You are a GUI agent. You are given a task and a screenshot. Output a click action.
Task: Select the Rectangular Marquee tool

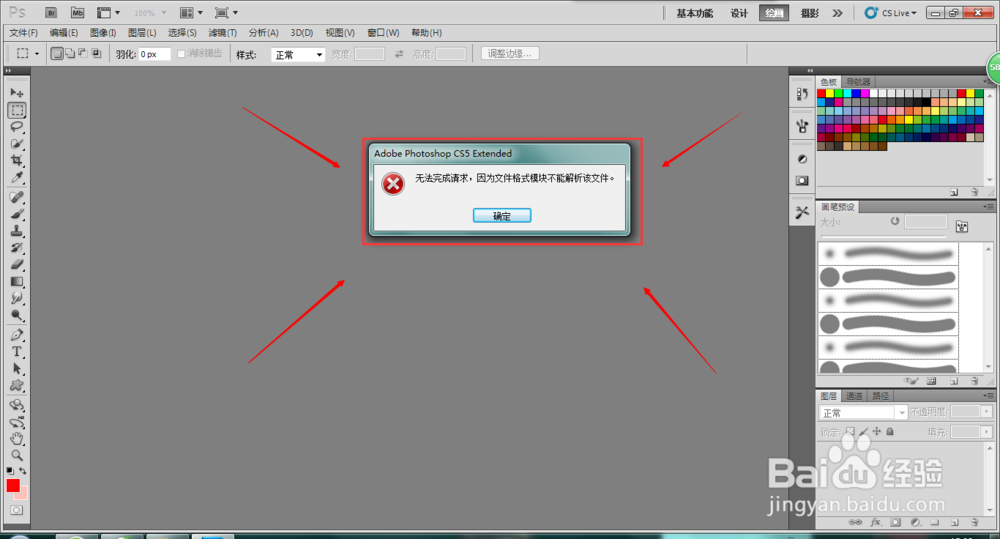17,110
